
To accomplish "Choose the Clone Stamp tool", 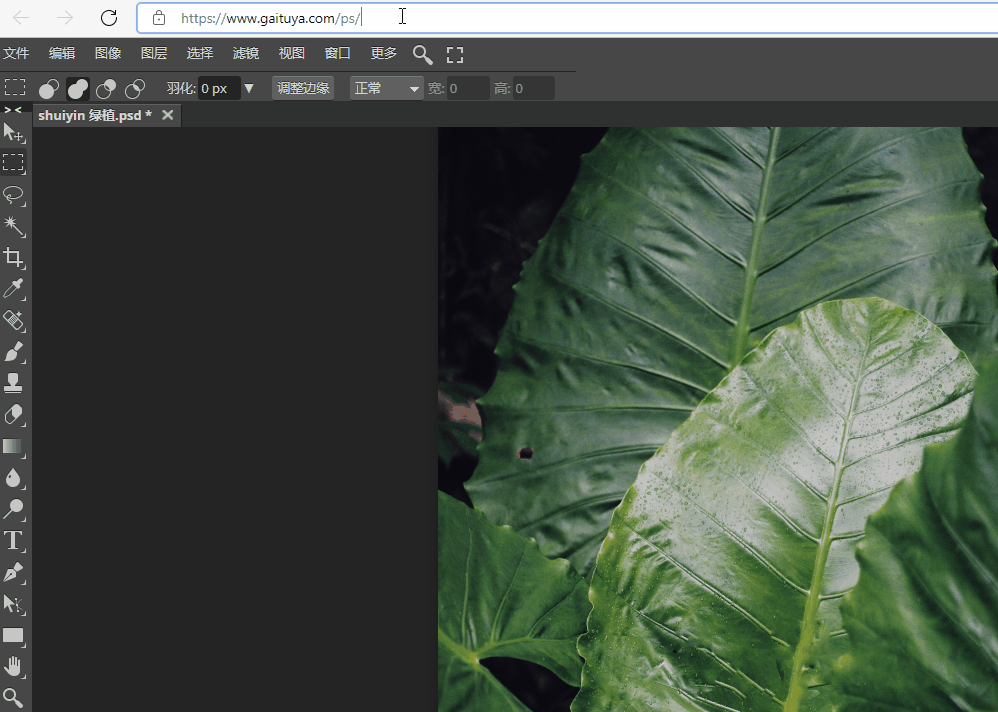I will pyautogui.click(x=14, y=383).
